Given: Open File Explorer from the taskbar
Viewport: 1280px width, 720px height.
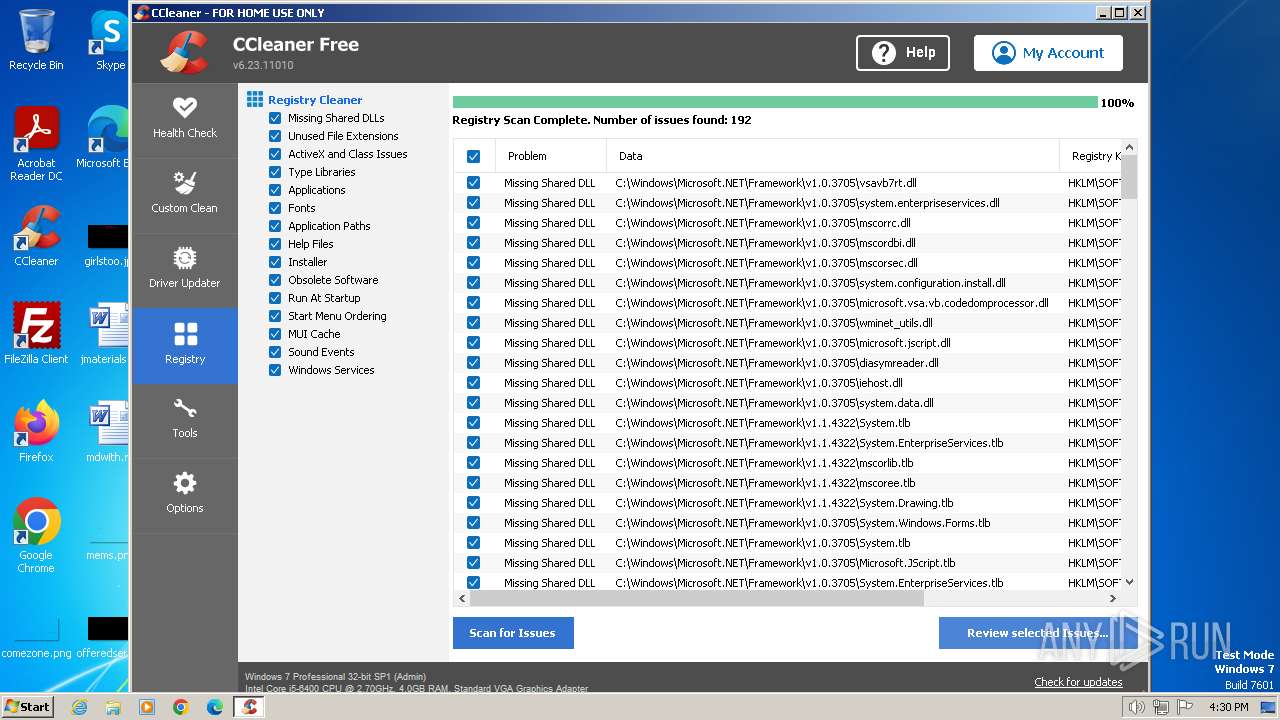Looking at the screenshot, I should [x=113, y=707].
